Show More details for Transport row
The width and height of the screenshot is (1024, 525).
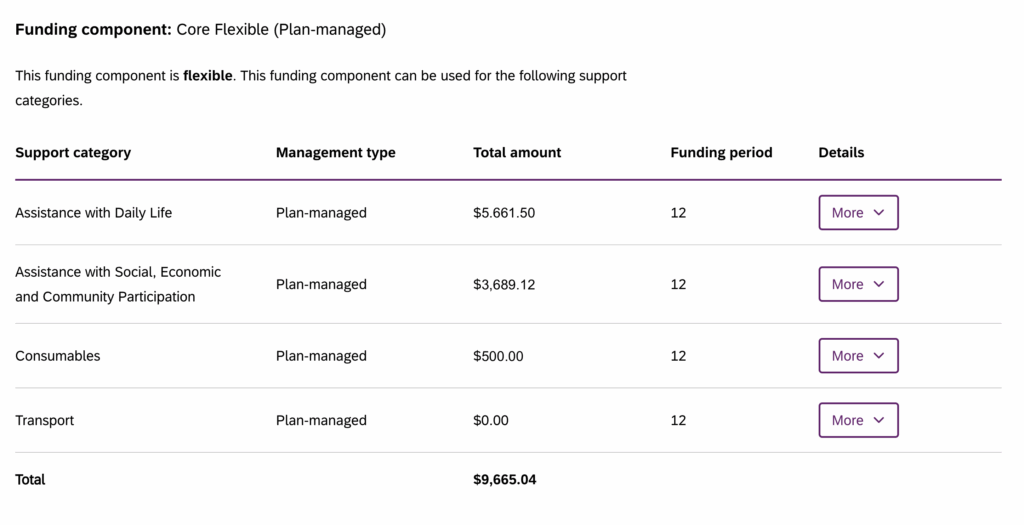(x=858, y=420)
